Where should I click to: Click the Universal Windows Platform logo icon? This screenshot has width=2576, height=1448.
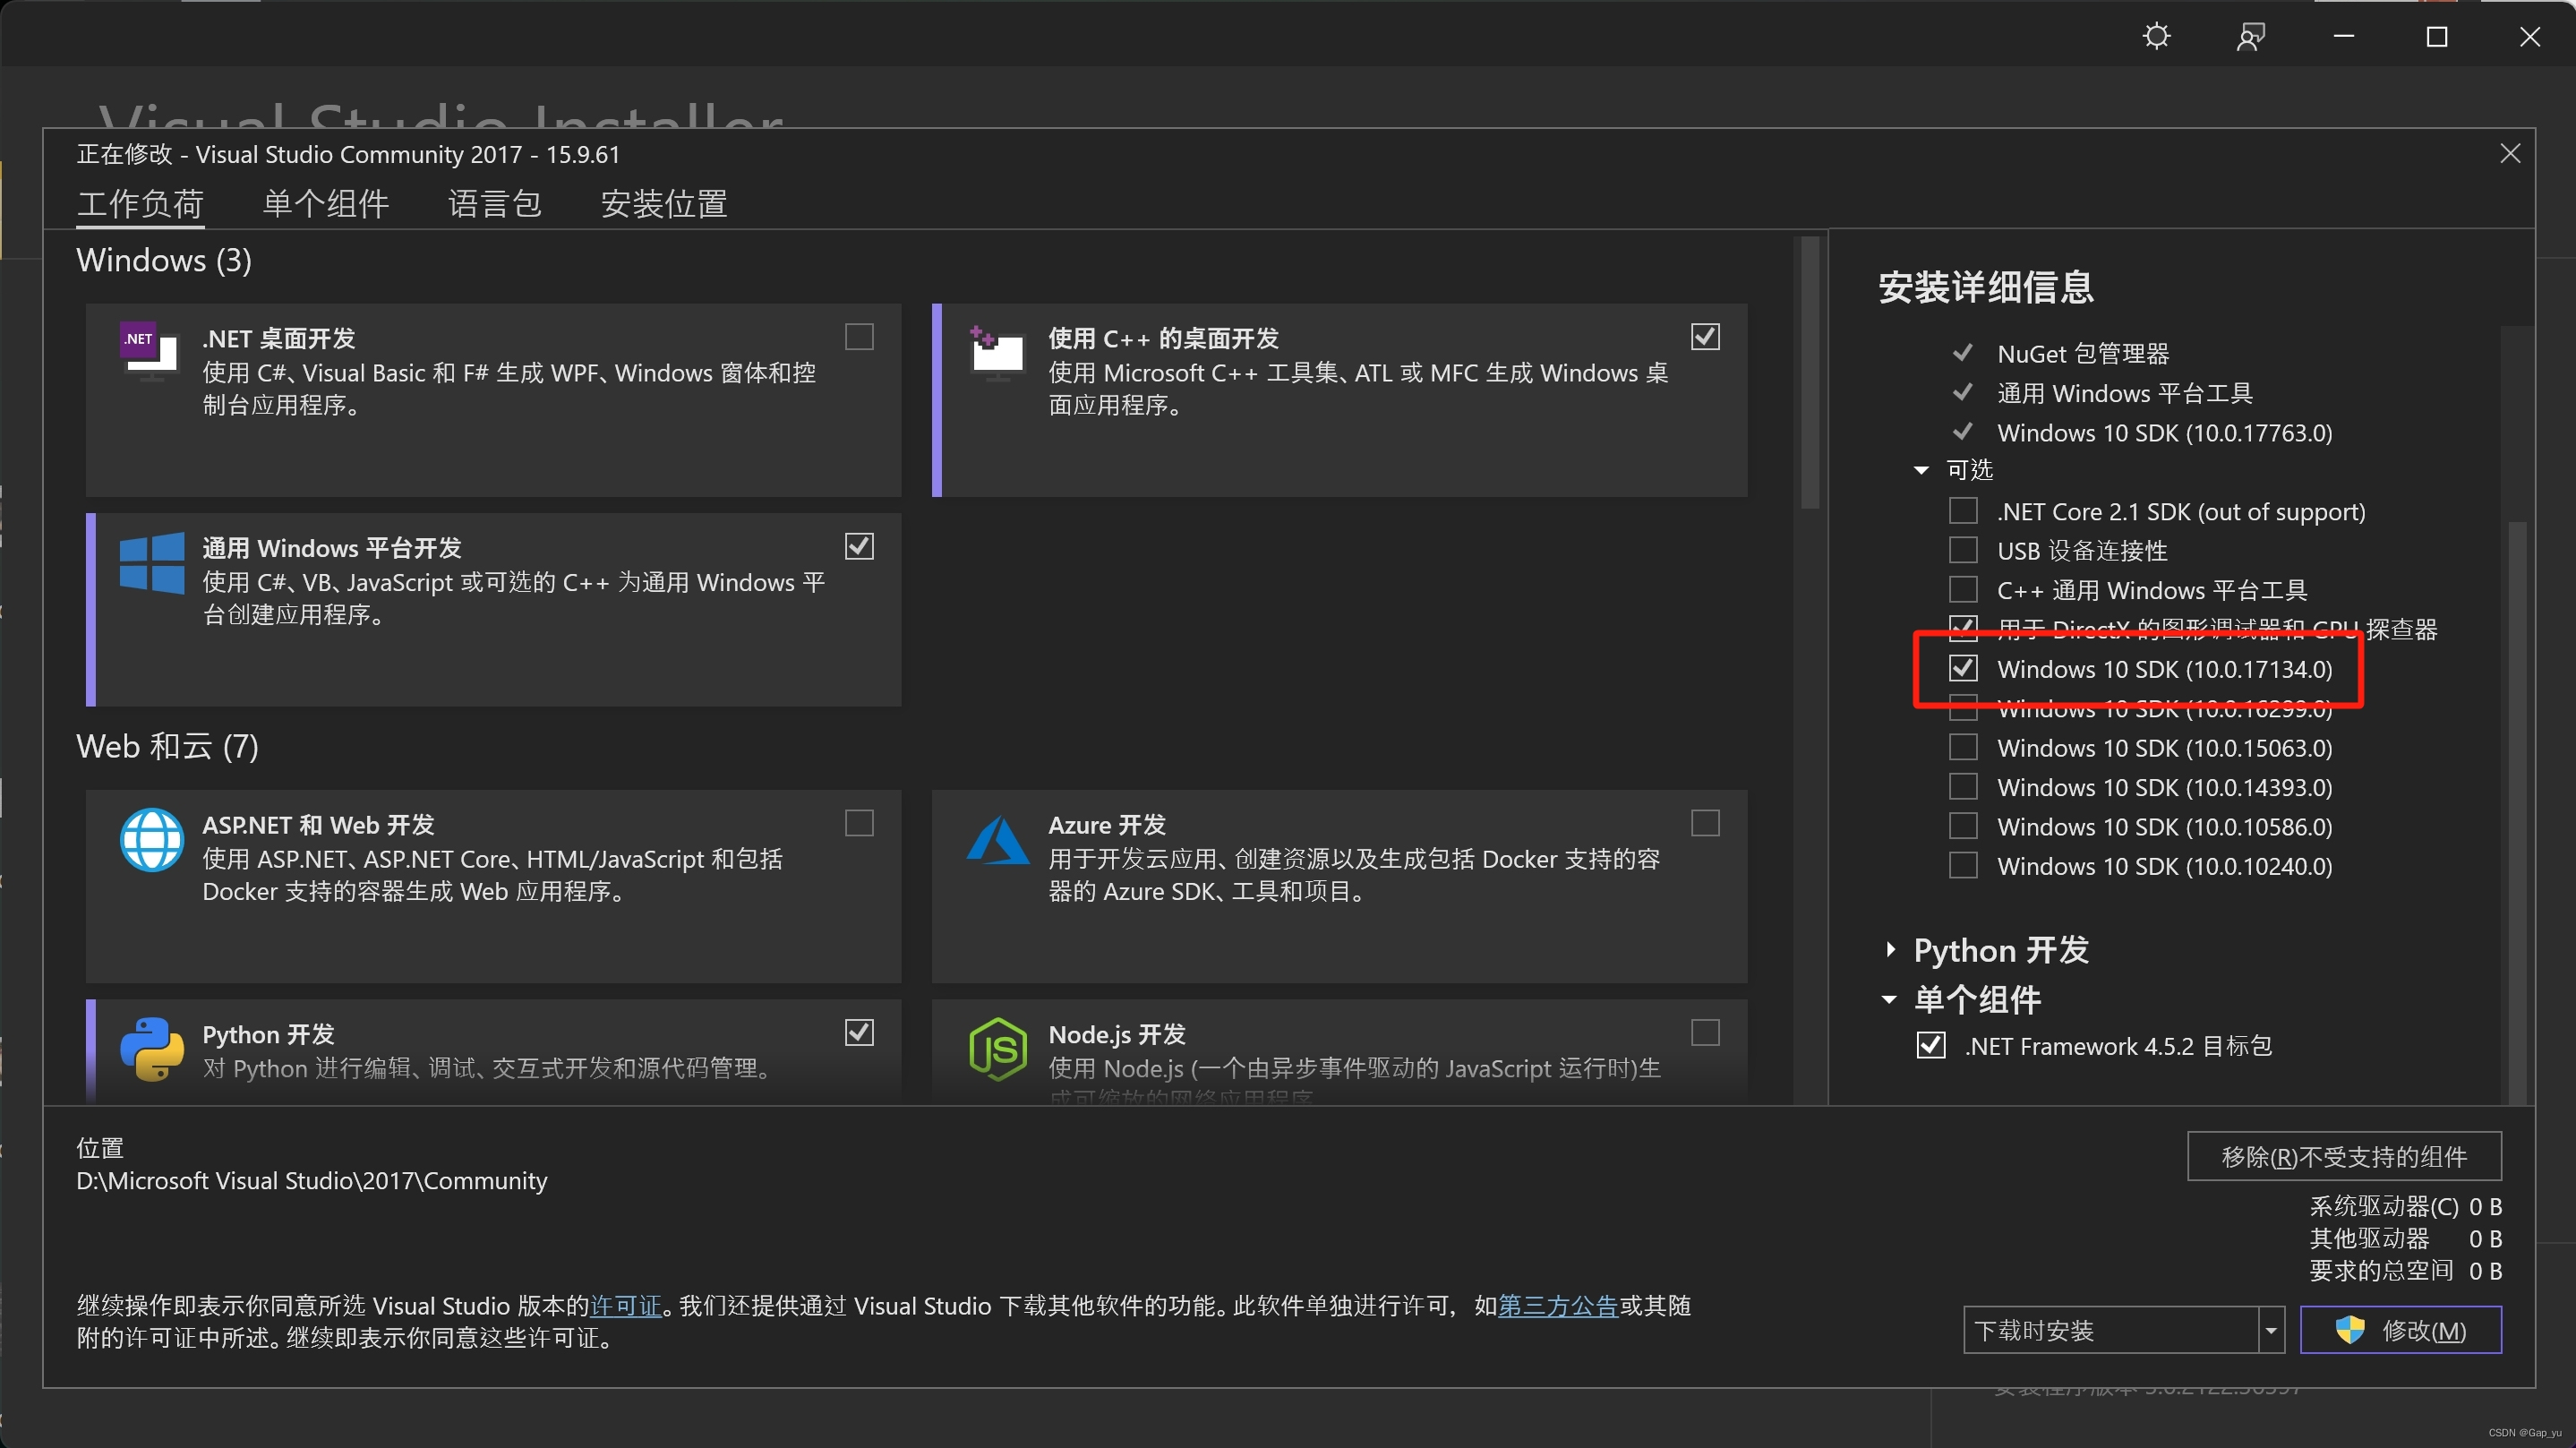pyautogui.click(x=152, y=563)
